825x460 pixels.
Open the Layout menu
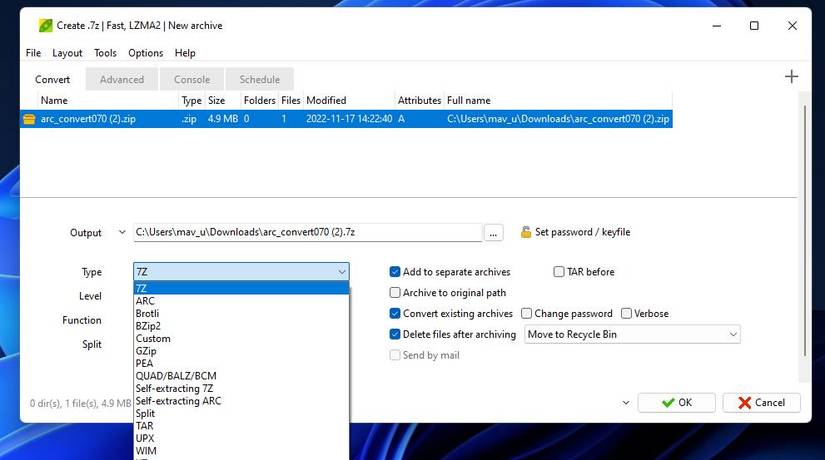67,53
